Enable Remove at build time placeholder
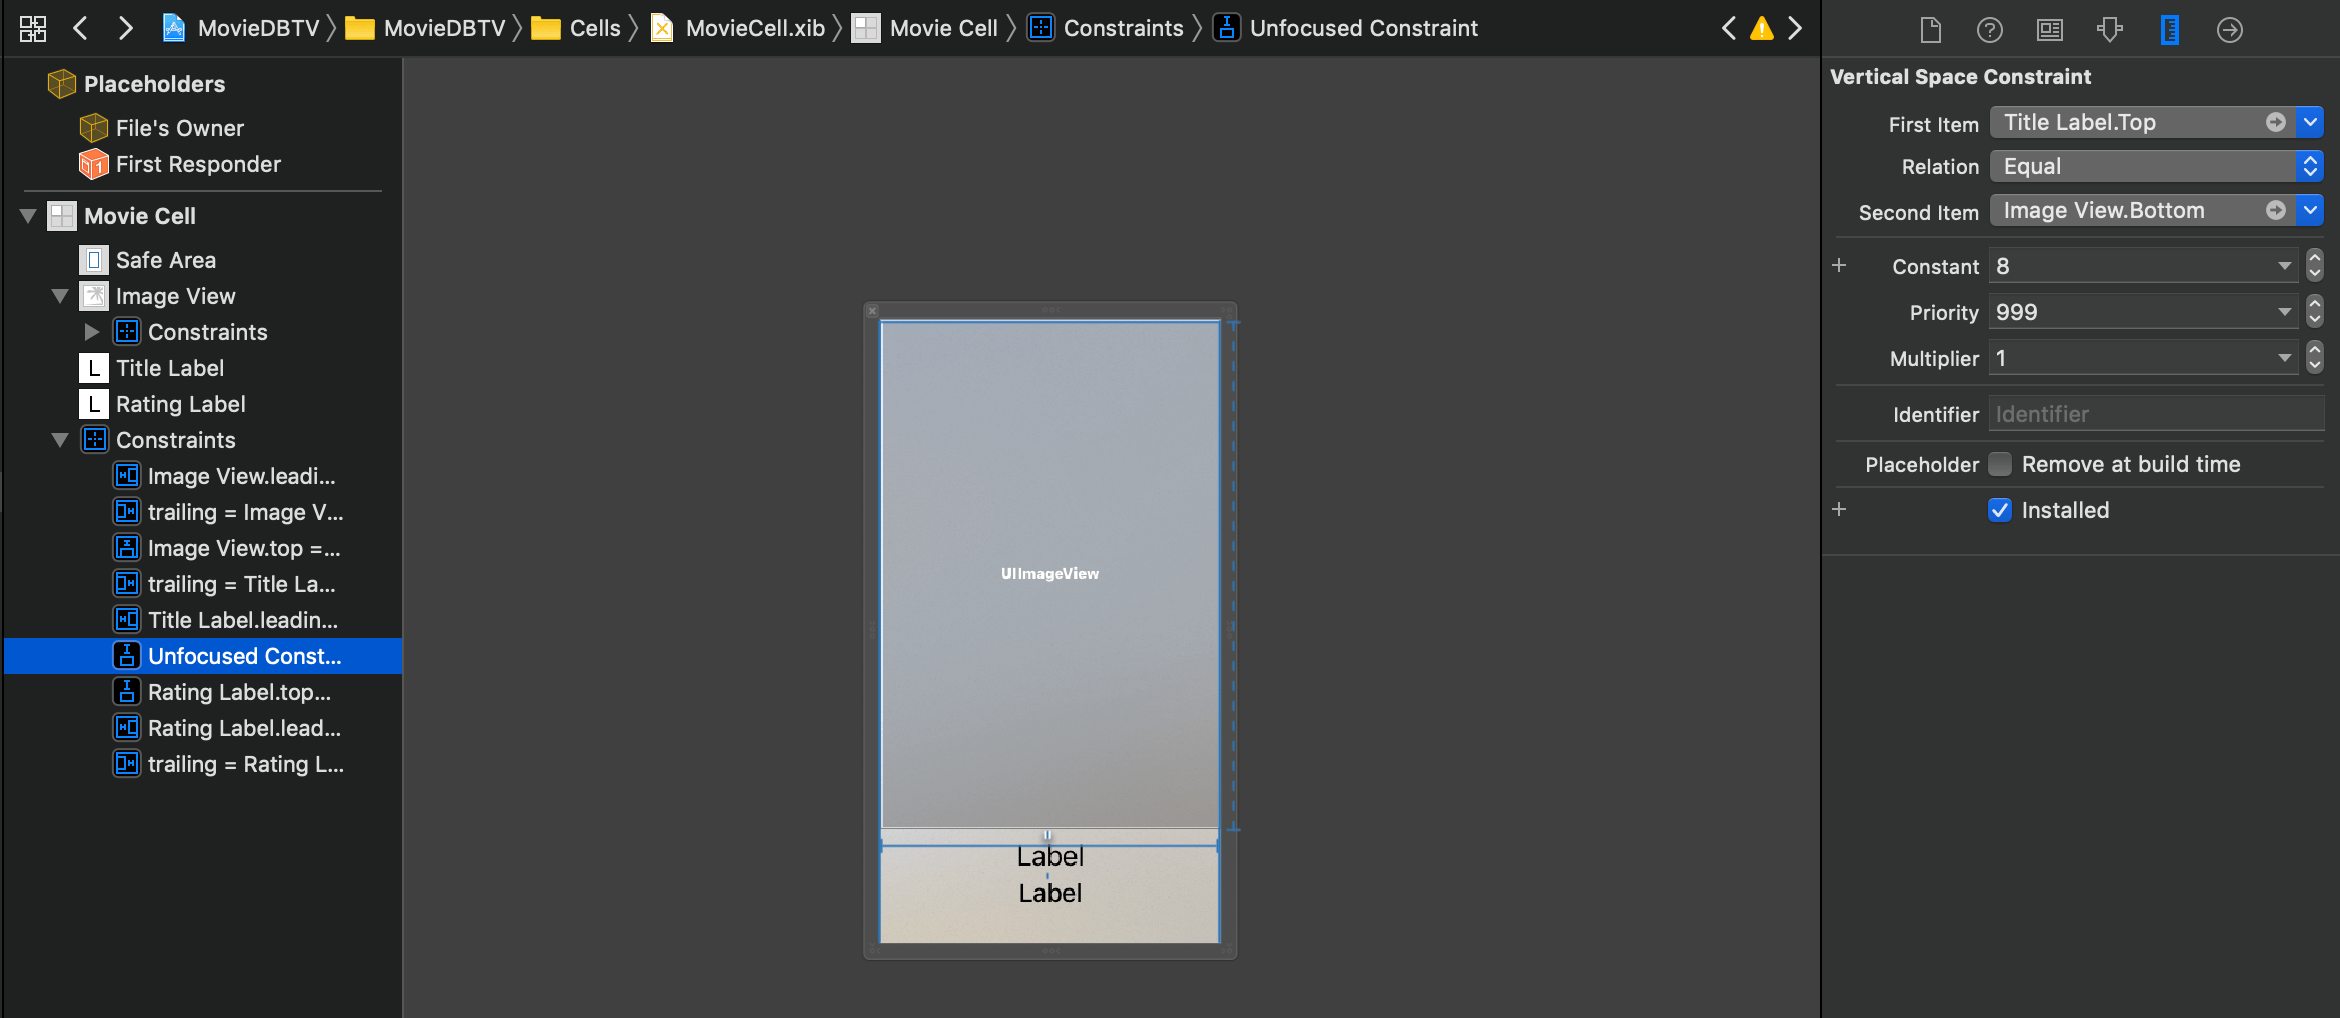This screenshot has height=1018, width=2340. 2000,464
